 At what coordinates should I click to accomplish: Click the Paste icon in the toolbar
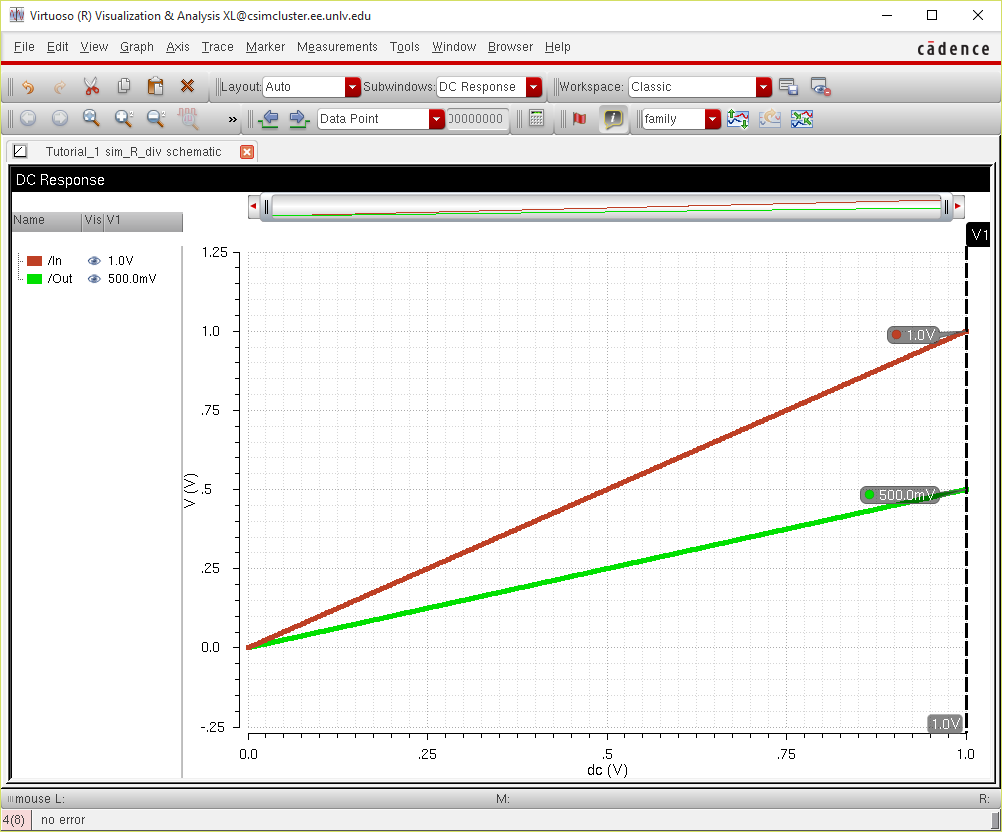tap(155, 87)
